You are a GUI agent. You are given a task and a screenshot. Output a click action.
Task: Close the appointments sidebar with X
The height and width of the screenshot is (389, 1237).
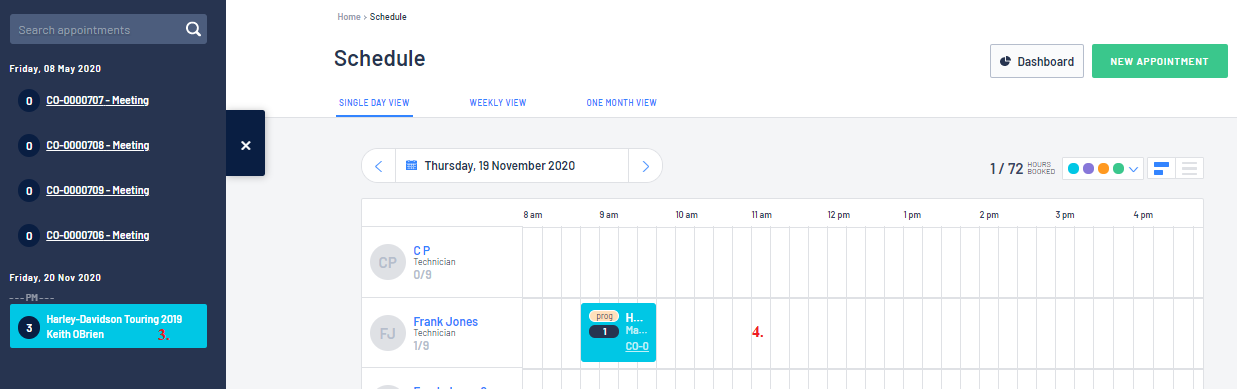[x=246, y=145]
